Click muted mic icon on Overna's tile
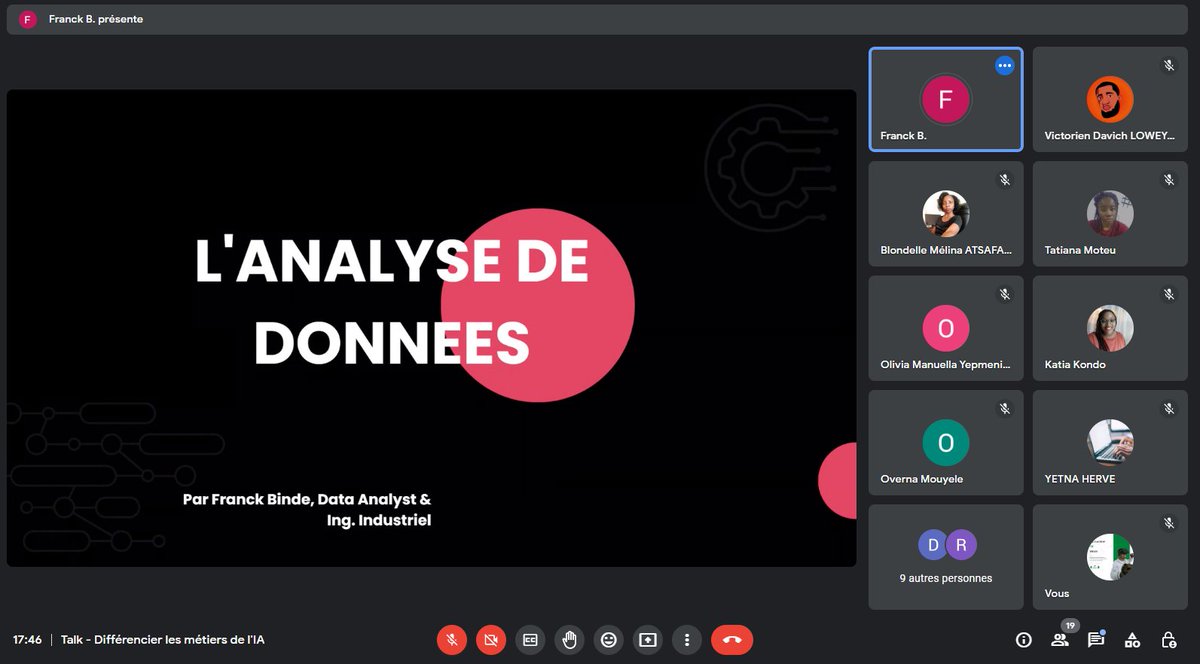Viewport: 1200px width, 664px height. point(1005,409)
